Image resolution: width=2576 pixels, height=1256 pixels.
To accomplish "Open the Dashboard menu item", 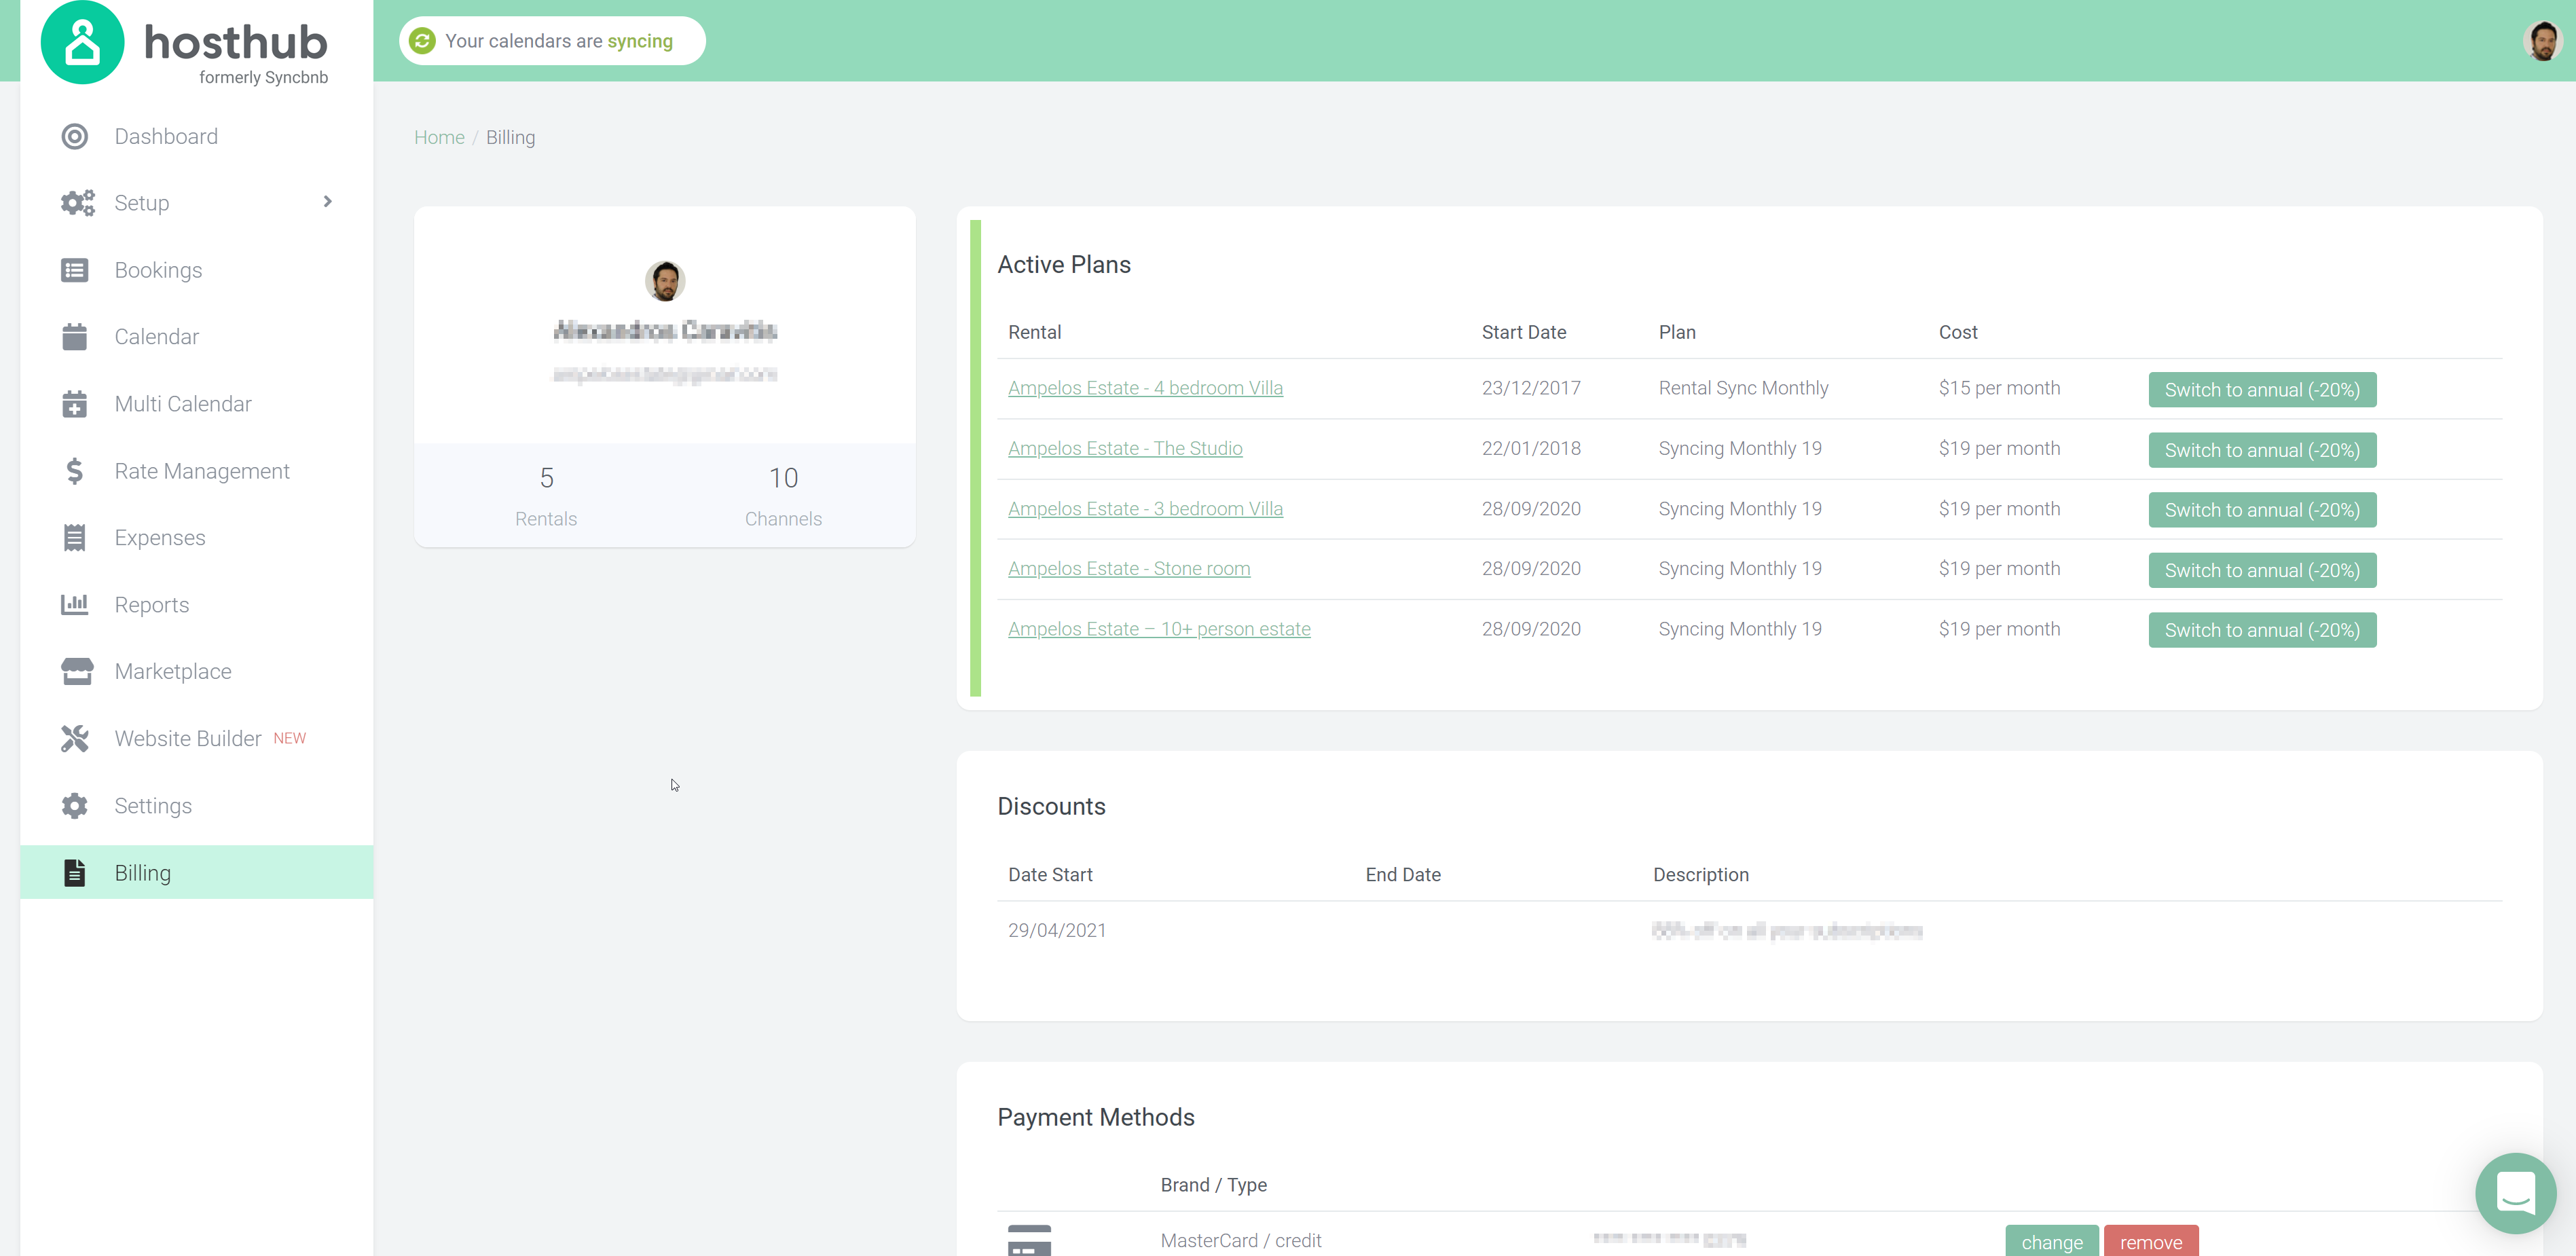I will coord(166,136).
